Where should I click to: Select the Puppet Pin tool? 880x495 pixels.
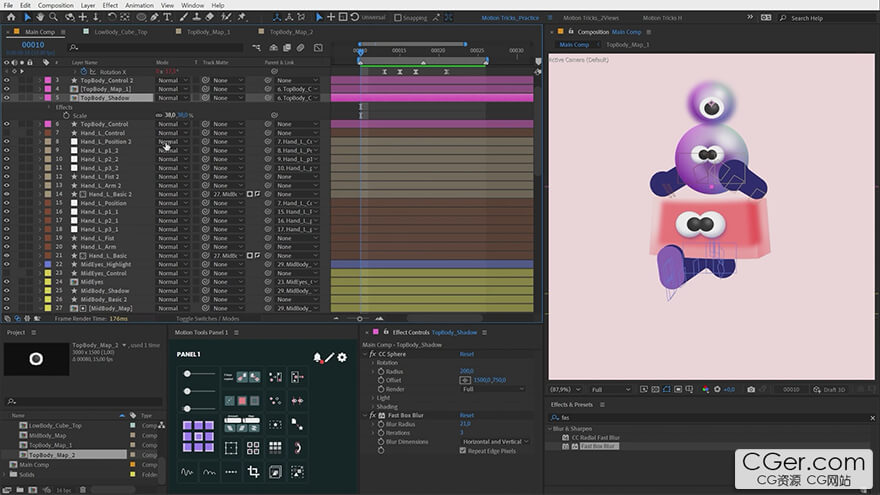click(x=242, y=17)
